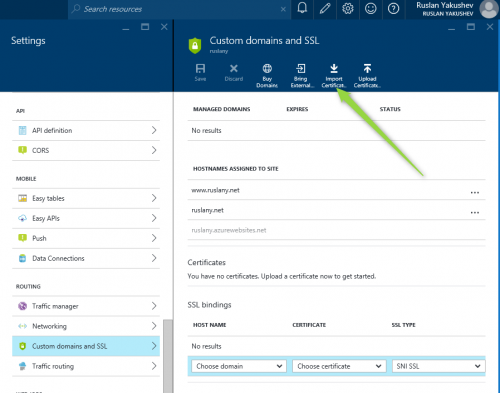Click the HOST NAME column header
Image resolution: width=500 pixels, height=393 pixels.
(x=209, y=325)
